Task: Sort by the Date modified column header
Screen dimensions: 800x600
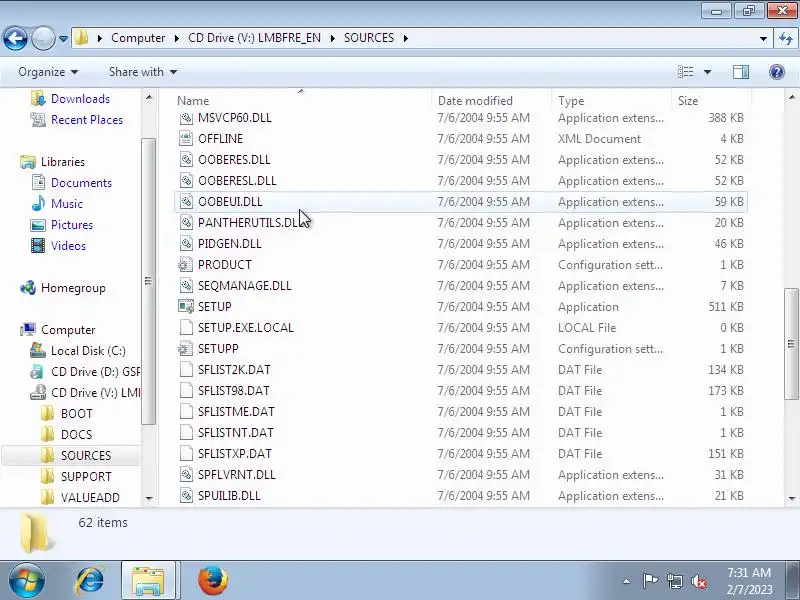Action: [x=475, y=101]
